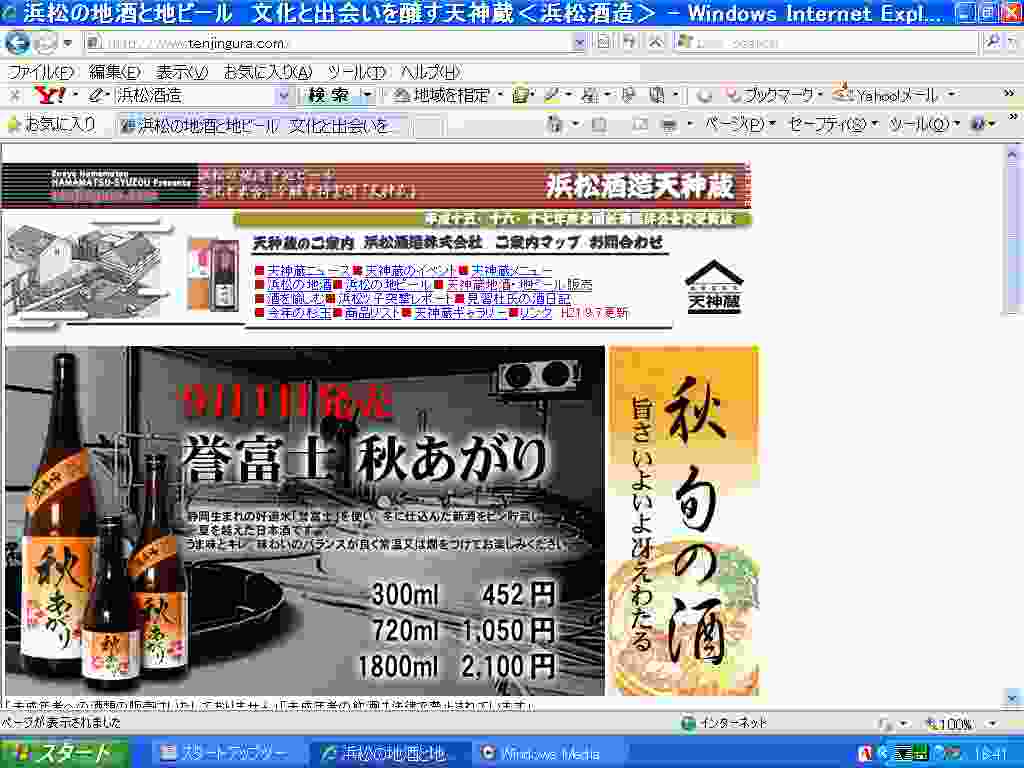Viewport: 1024px width, 768px height.
Task: Expand the address bar URL history dropdown
Action: click(579, 43)
